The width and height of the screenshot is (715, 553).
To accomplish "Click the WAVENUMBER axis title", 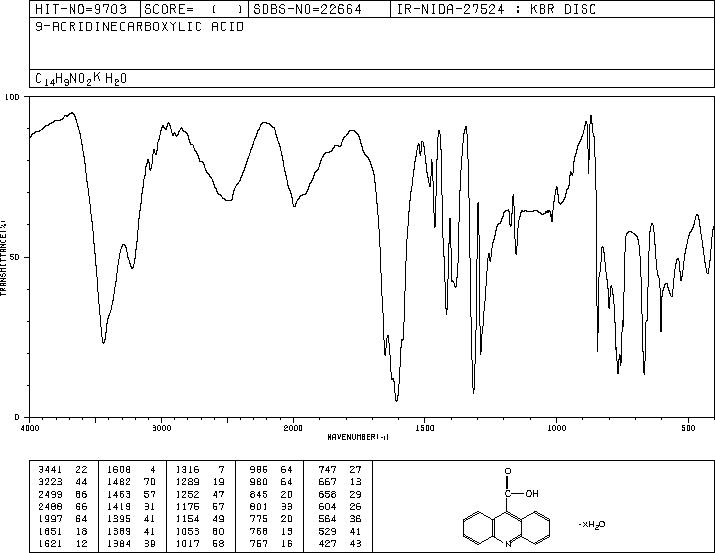I will point(358,437).
